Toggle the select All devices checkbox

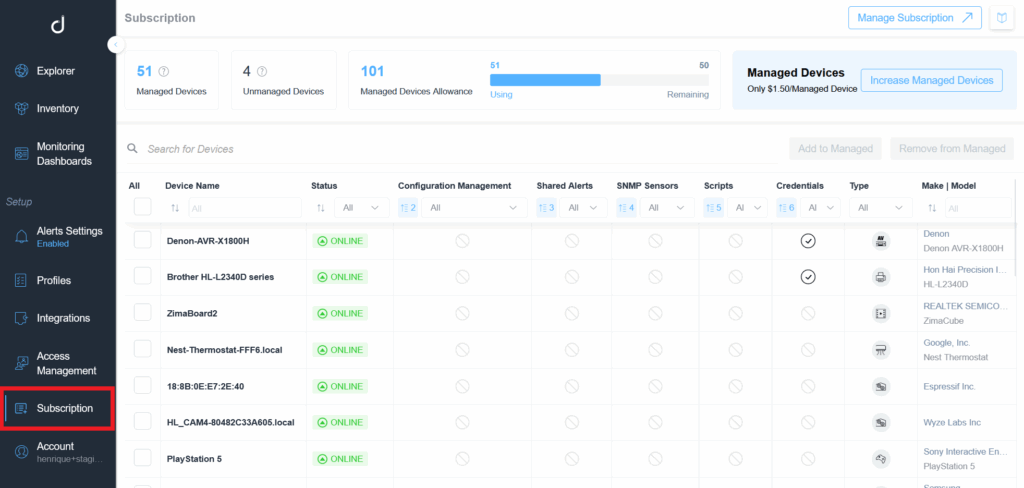pos(142,207)
